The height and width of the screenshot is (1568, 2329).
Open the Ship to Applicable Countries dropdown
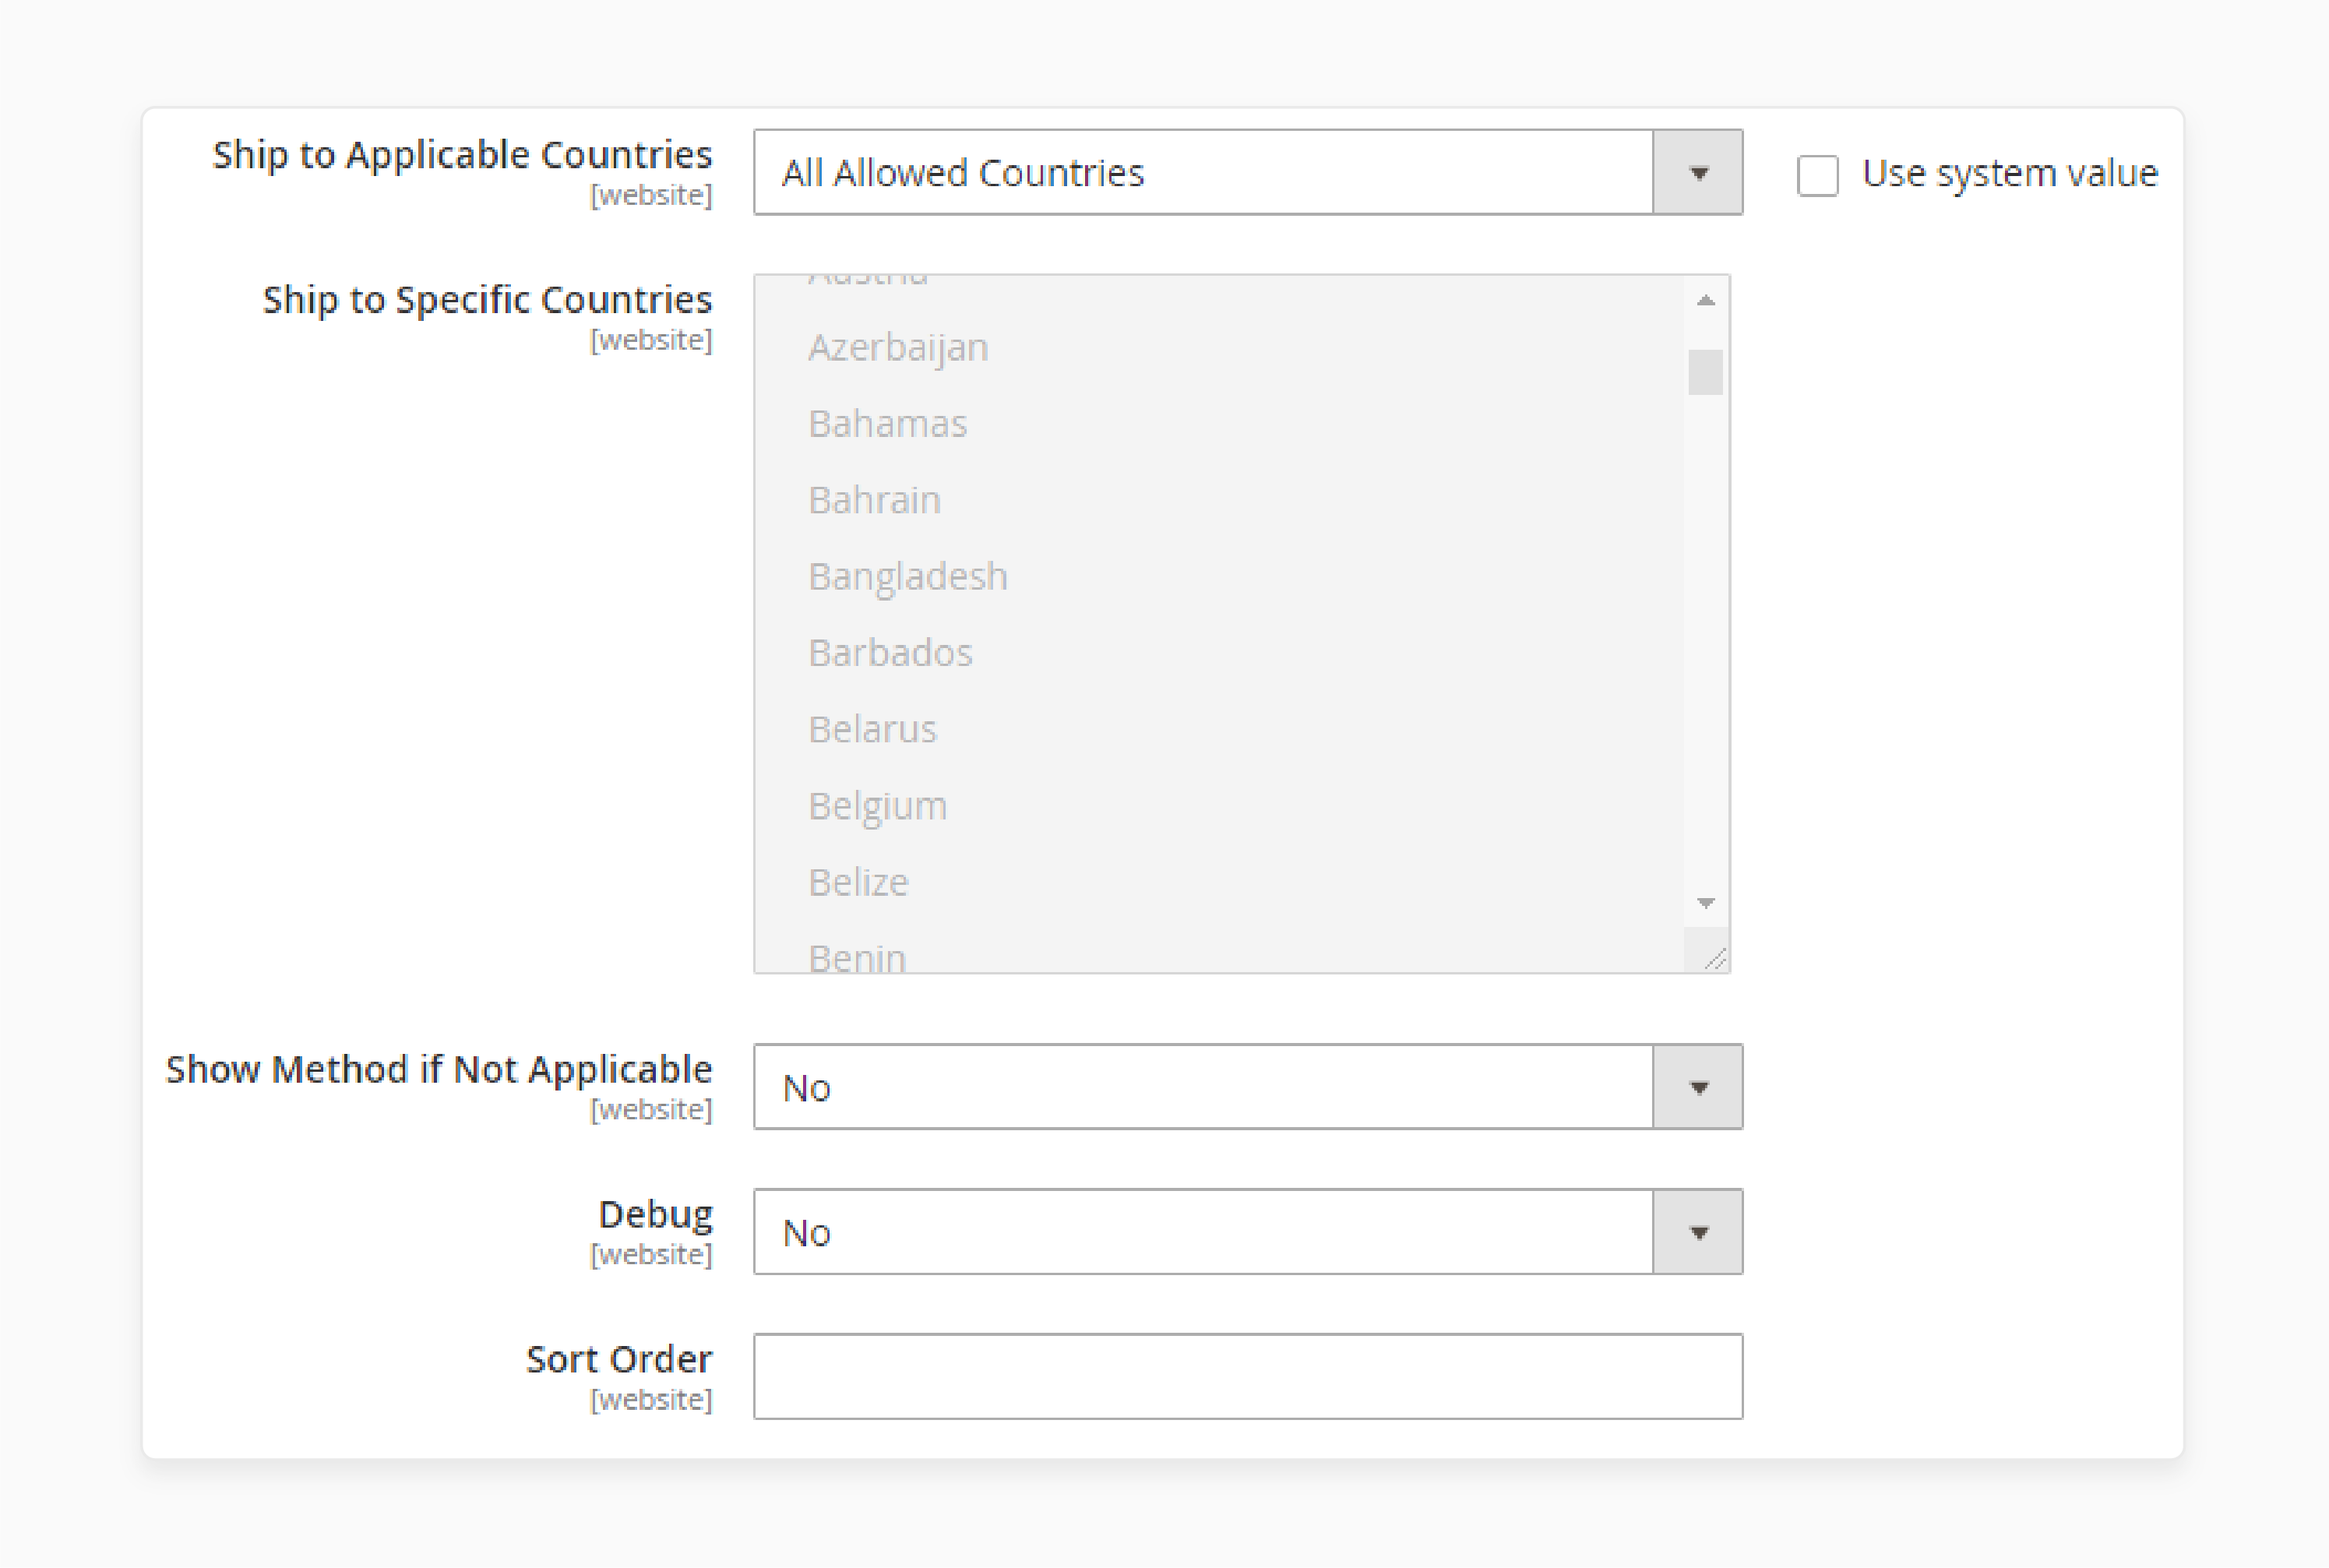tap(1247, 172)
